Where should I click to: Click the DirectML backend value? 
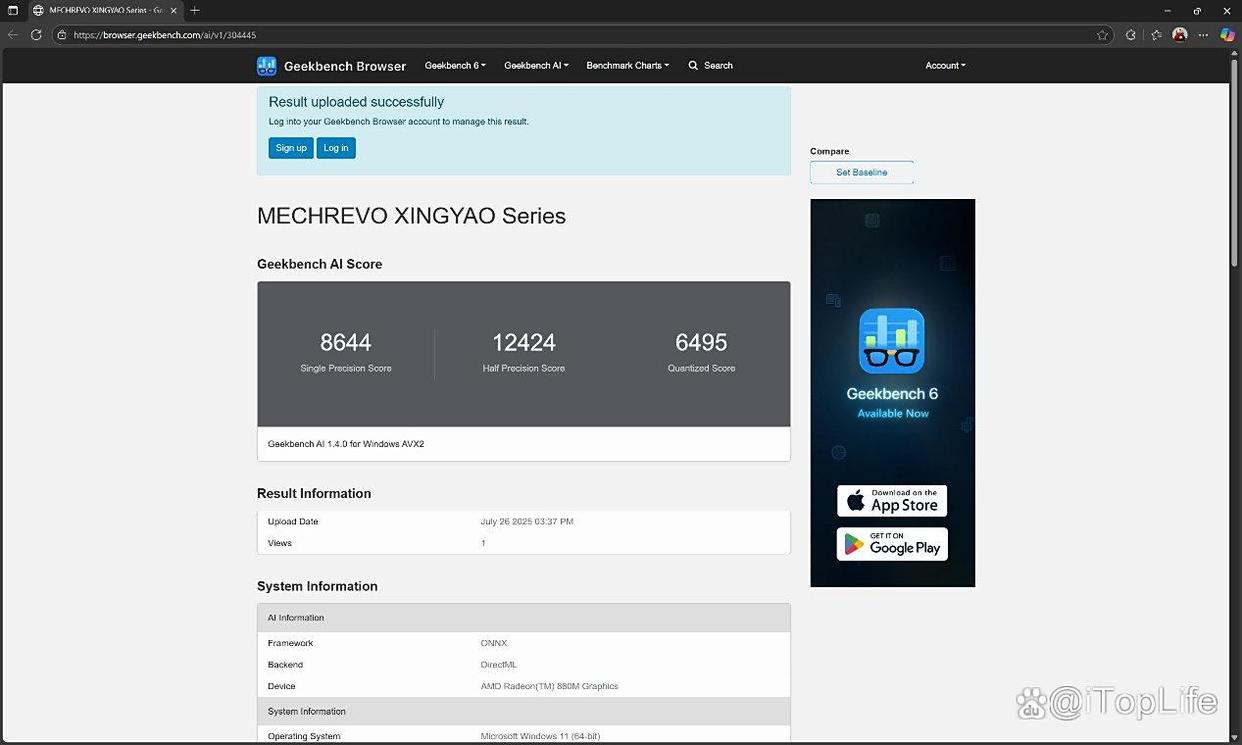(x=498, y=665)
